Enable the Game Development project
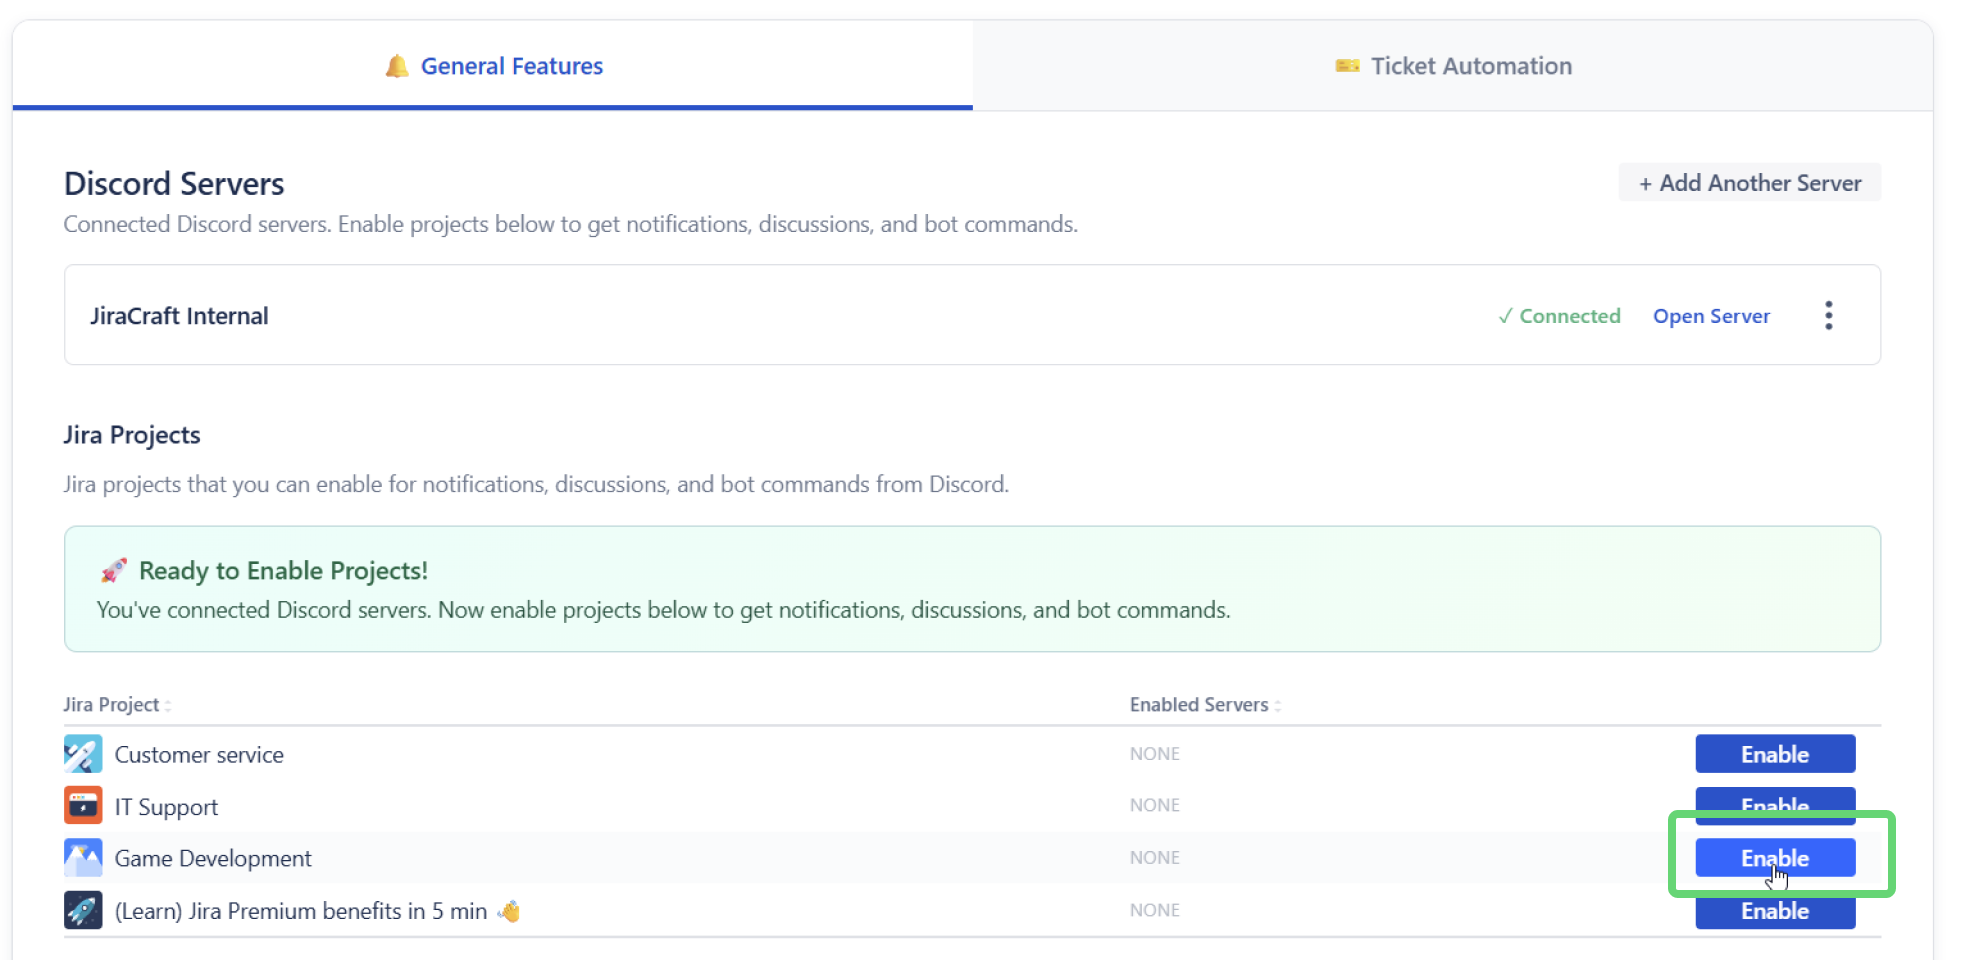Screen dimensions: 1963x960 click(1774, 857)
